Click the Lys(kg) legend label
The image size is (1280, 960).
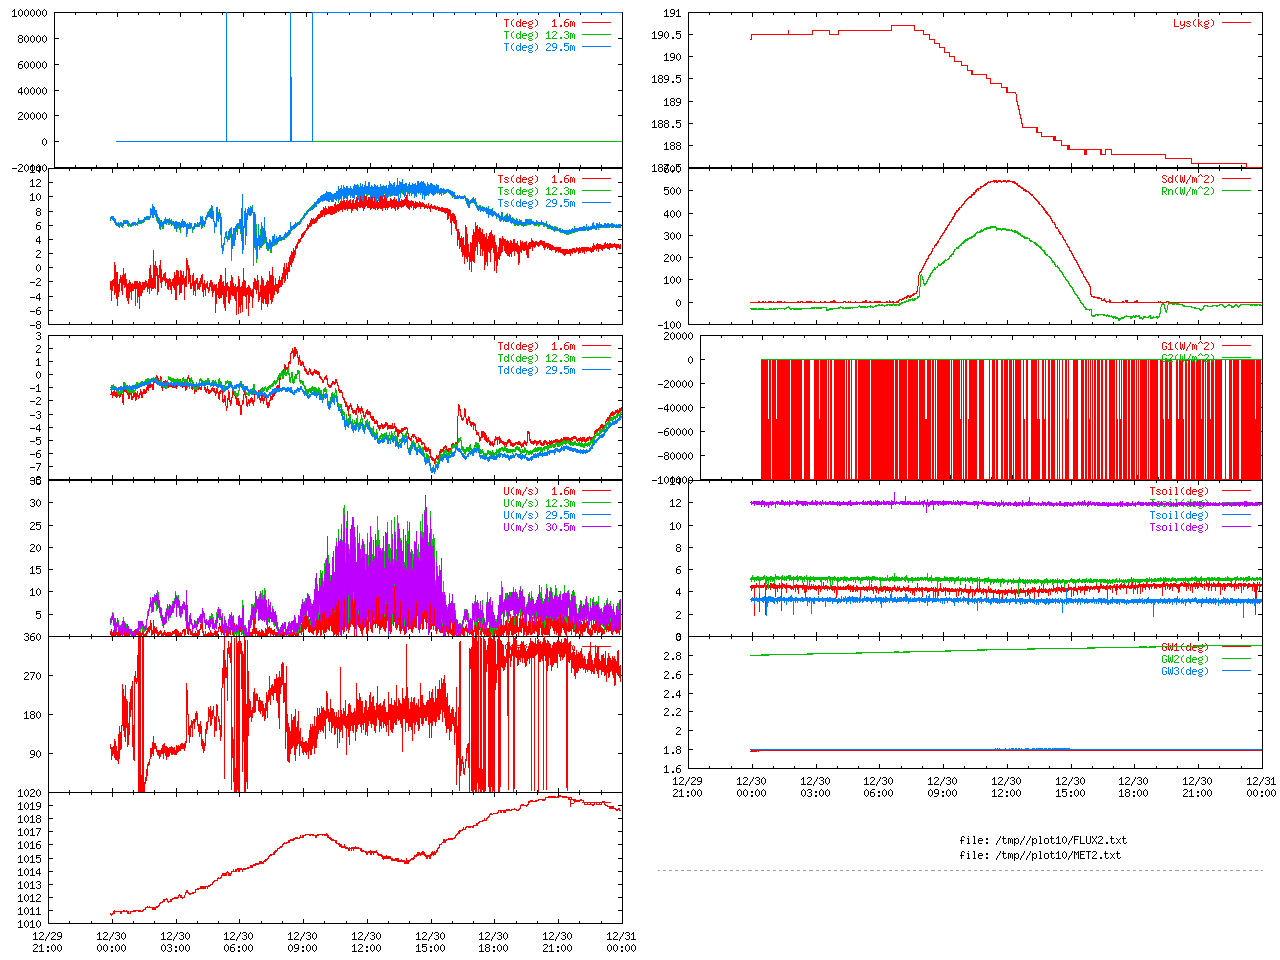[x=1193, y=23]
